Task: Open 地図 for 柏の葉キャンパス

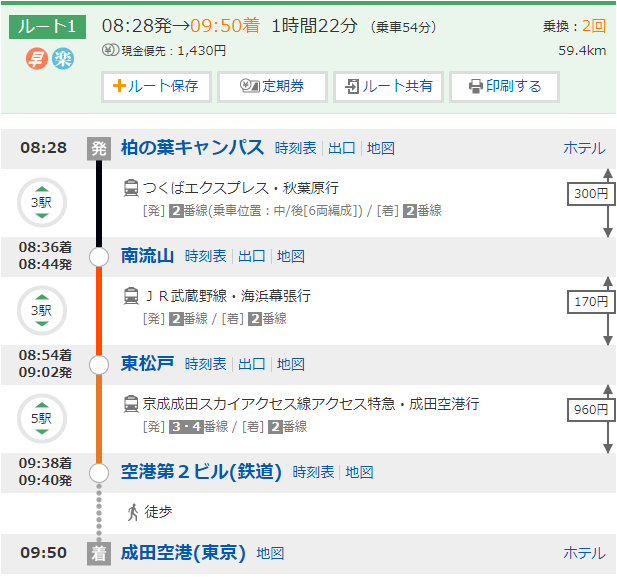Action: click(x=381, y=148)
